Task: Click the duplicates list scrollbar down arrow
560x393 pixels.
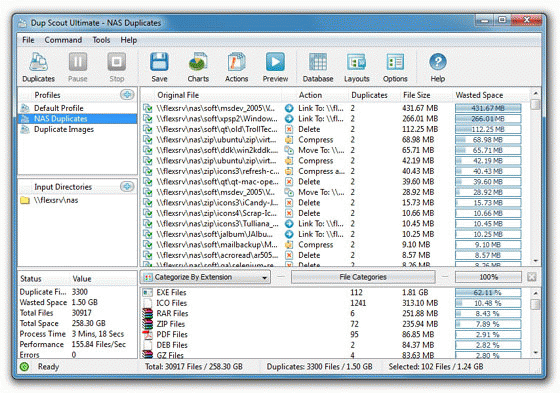Action: pyautogui.click(x=535, y=261)
